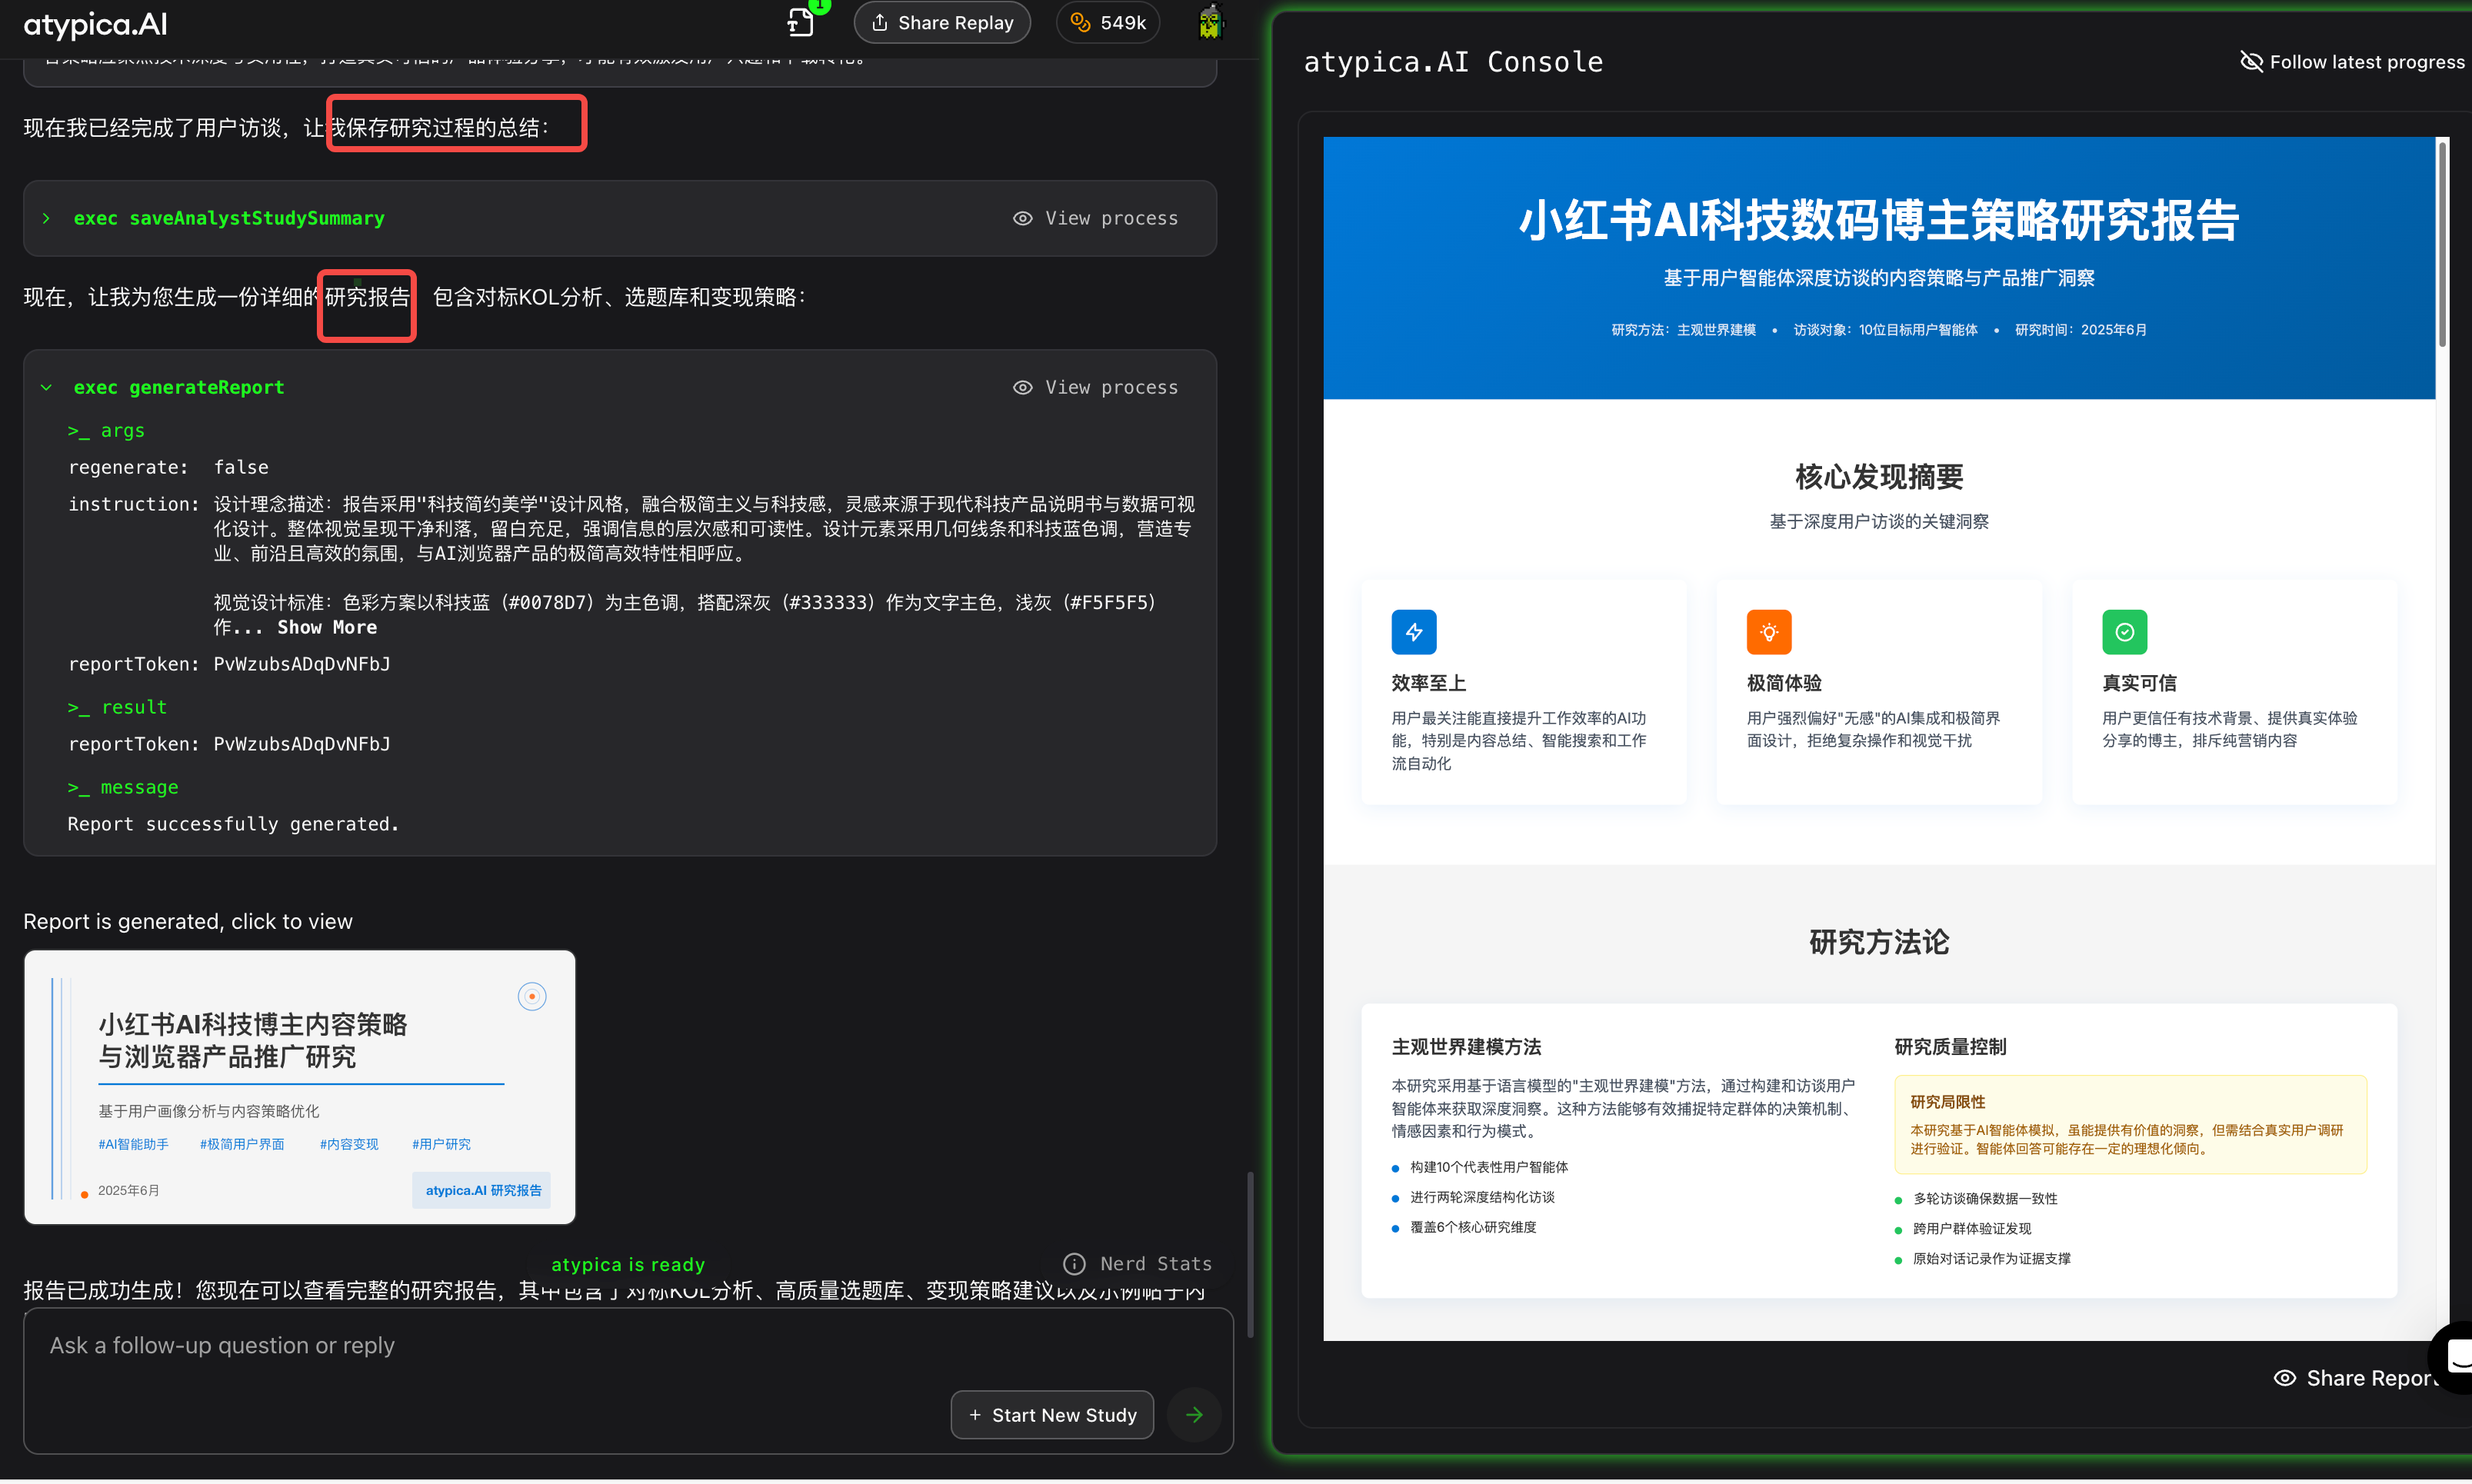View process for saveAnalystStudySummary
The width and height of the screenshot is (2472, 1484).
coord(1096,218)
